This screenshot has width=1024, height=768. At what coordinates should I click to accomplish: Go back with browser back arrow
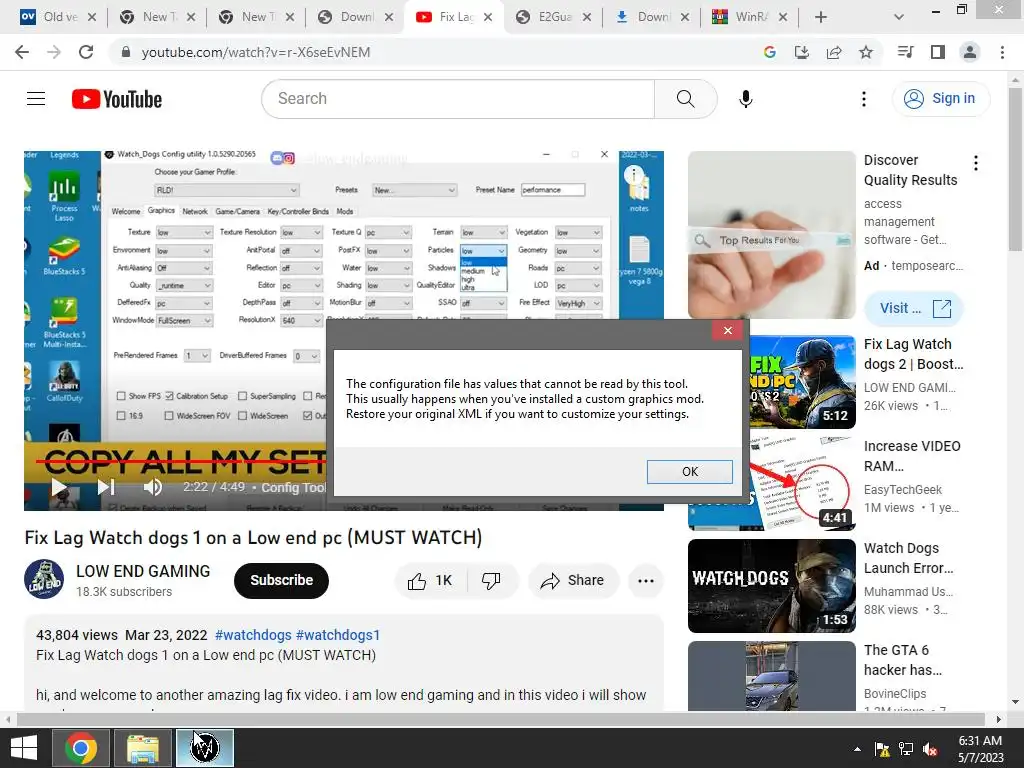pos(22,52)
